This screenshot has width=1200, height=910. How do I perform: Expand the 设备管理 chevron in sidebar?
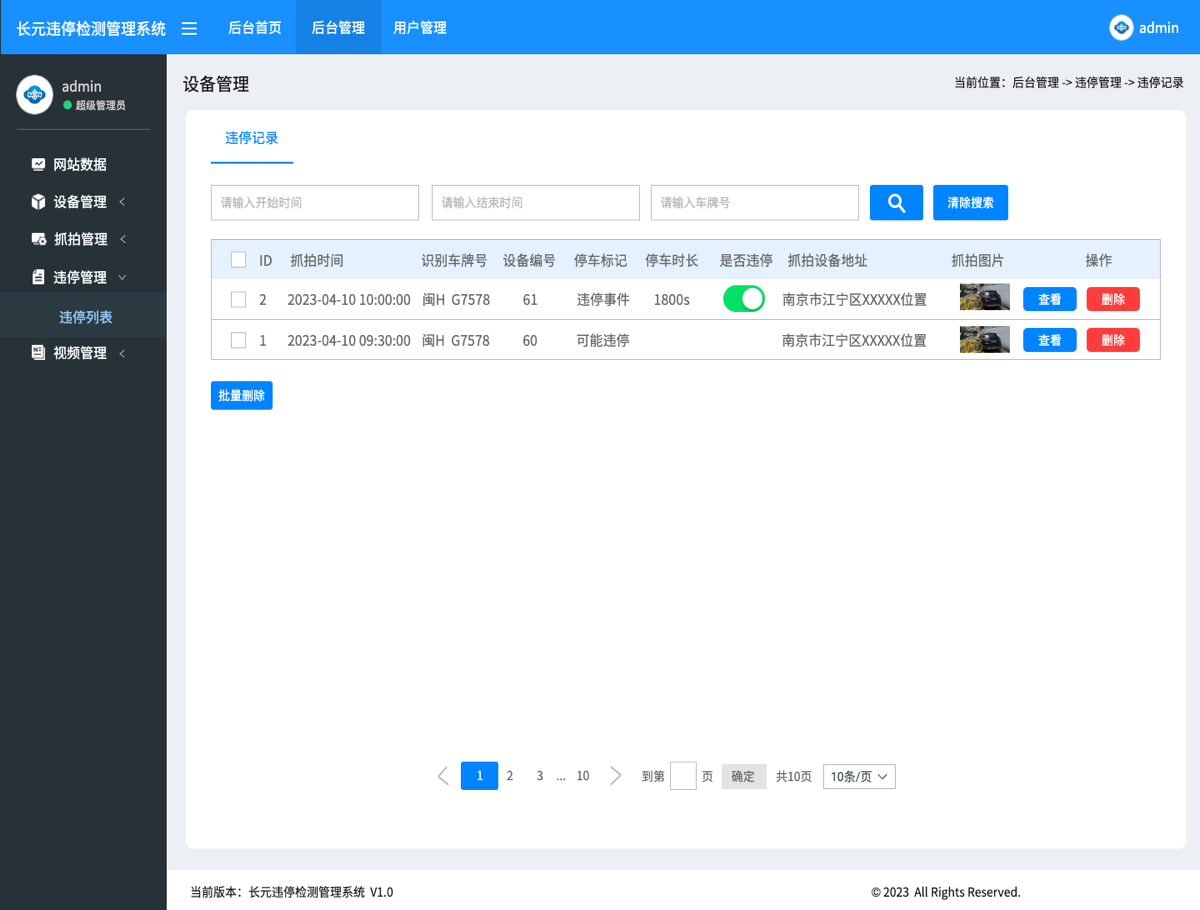[122, 202]
